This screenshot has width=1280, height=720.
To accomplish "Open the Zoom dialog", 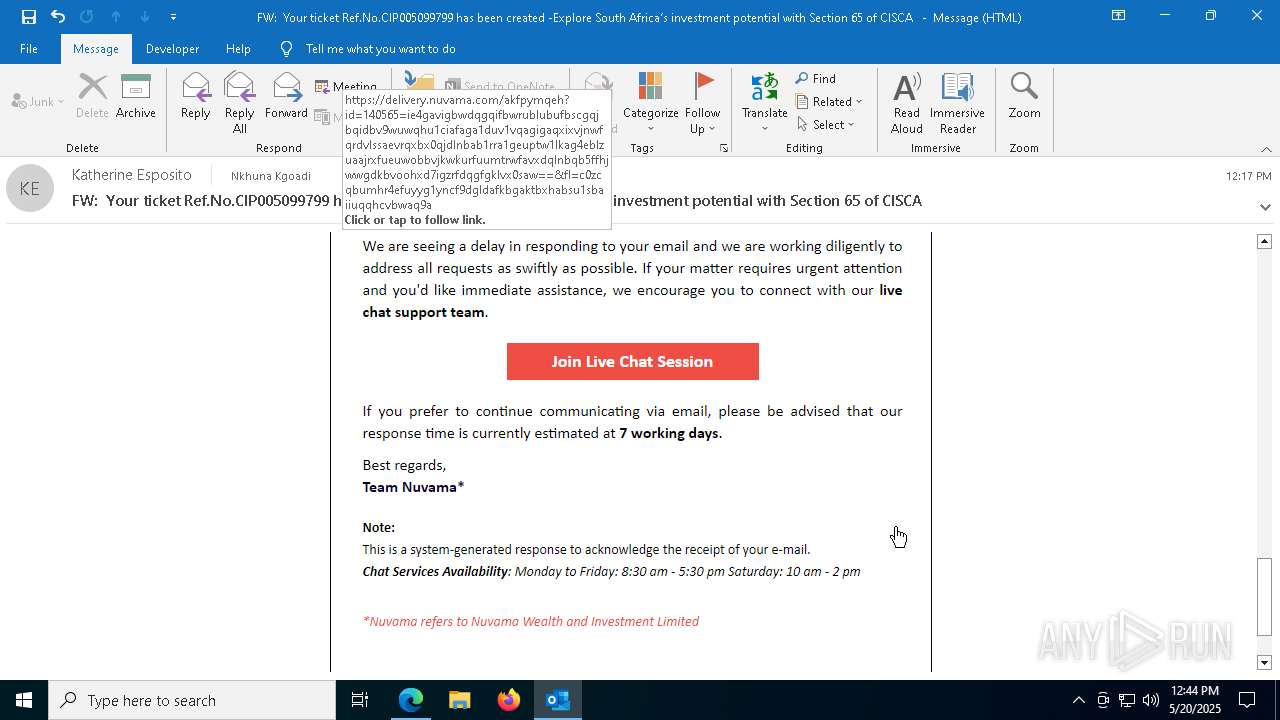I will 1024,97.
